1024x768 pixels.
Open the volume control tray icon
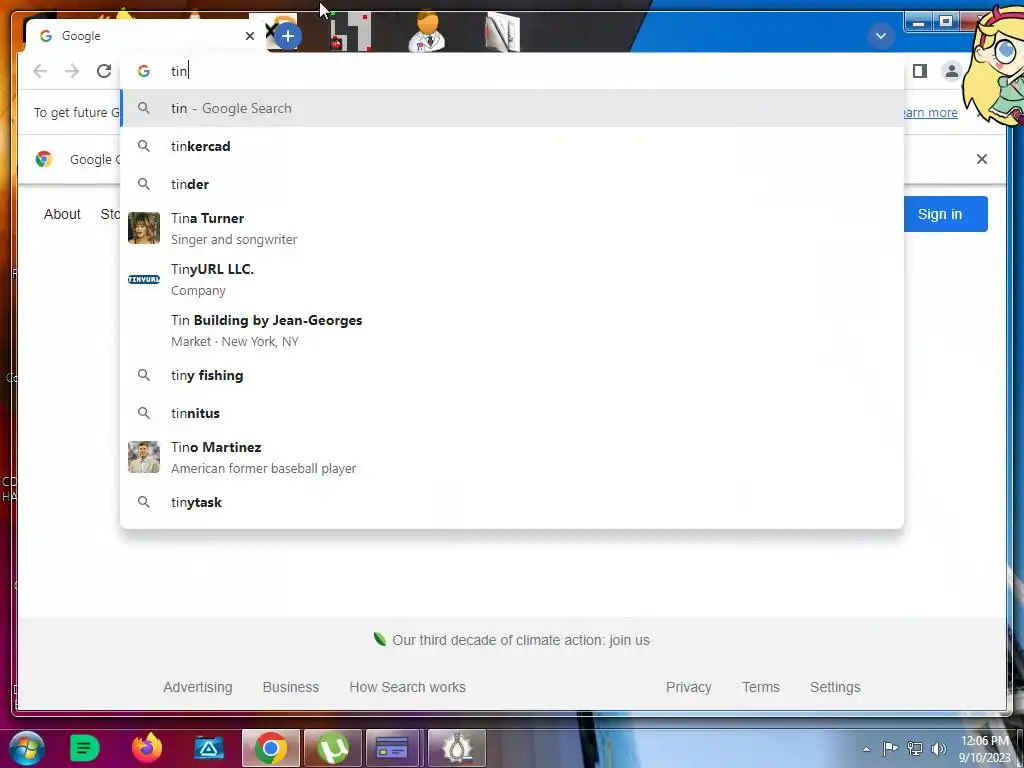938,749
